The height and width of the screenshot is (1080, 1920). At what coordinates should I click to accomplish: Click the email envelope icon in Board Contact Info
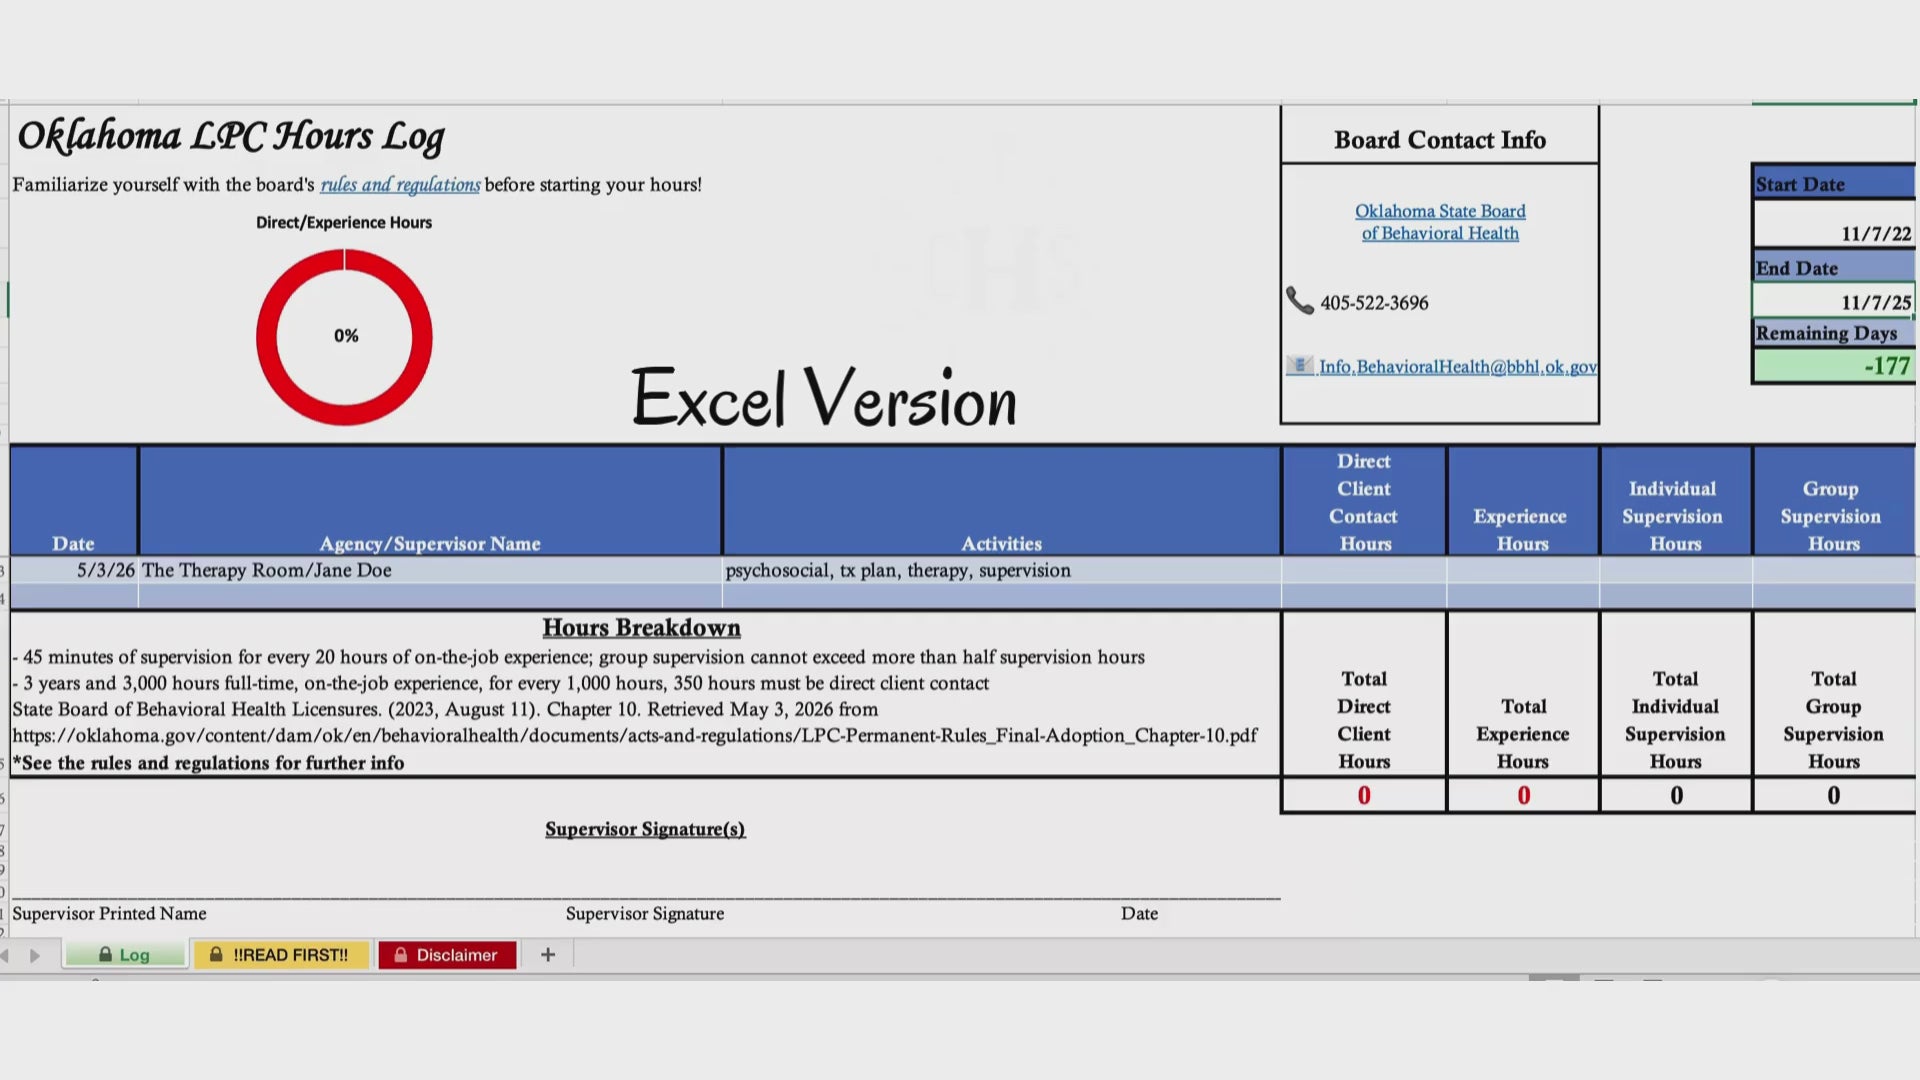click(1299, 365)
